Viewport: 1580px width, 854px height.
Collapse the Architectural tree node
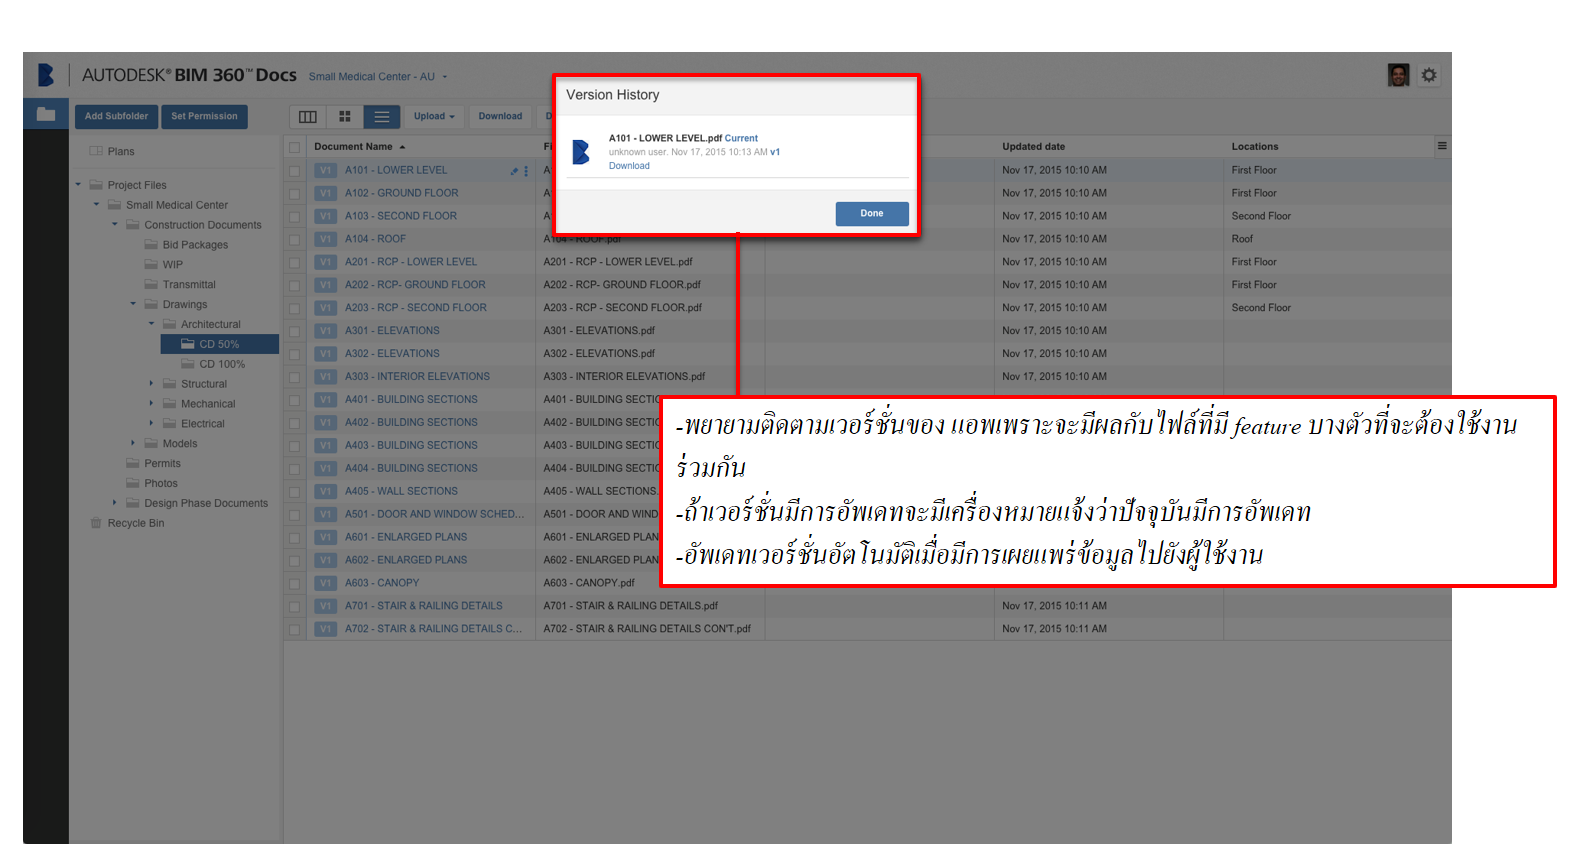pyautogui.click(x=152, y=324)
